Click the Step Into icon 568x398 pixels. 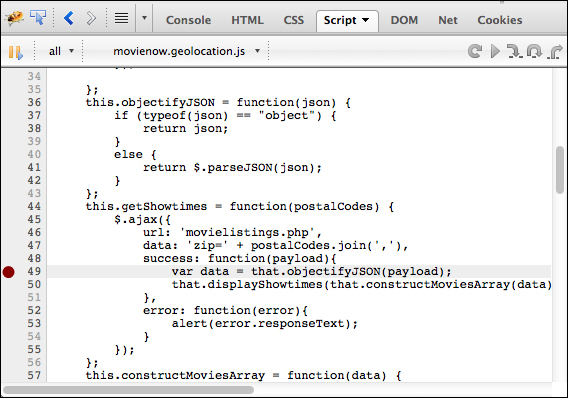click(514, 51)
